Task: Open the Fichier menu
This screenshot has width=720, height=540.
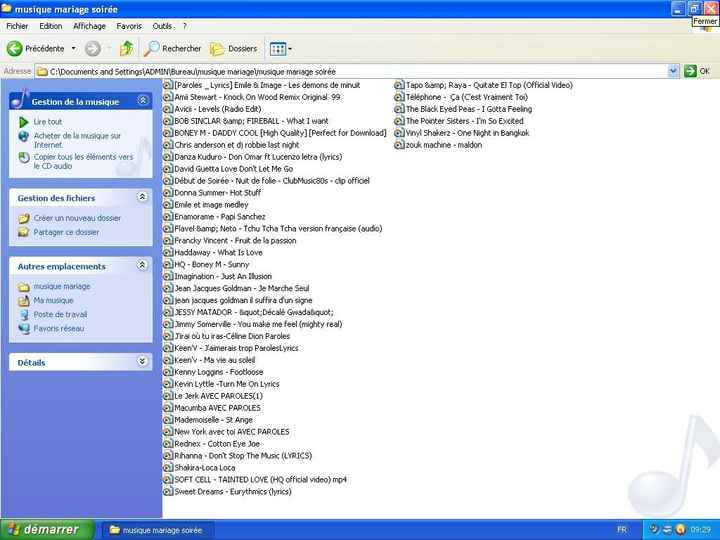Action: [x=17, y=26]
